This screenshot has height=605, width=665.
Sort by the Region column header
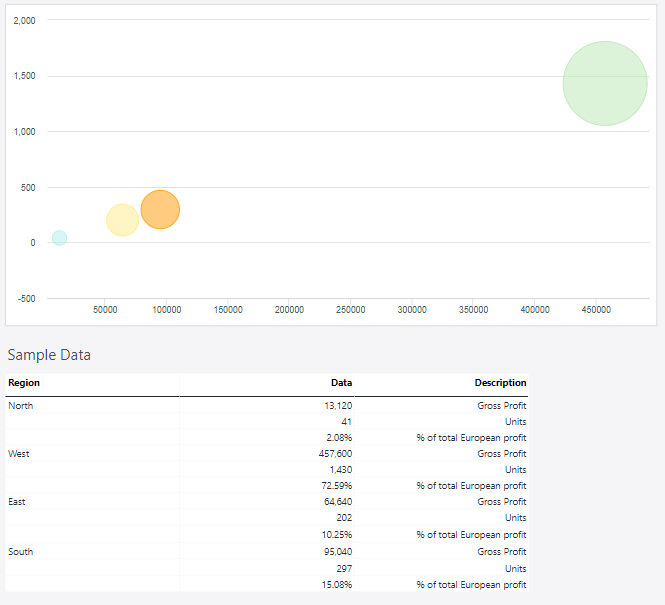click(24, 383)
